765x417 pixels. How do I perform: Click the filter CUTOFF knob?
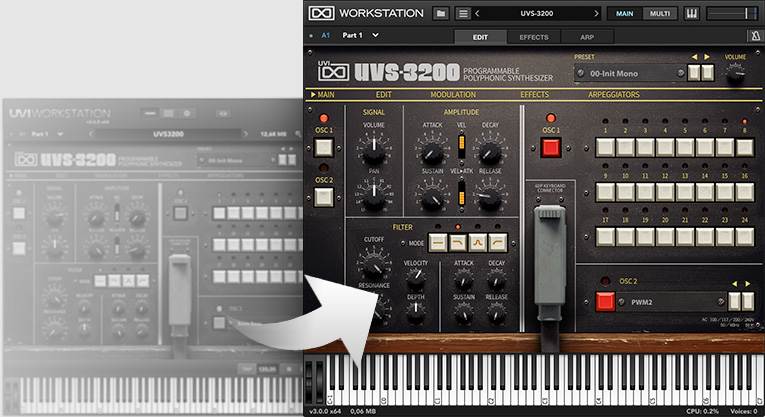click(374, 264)
